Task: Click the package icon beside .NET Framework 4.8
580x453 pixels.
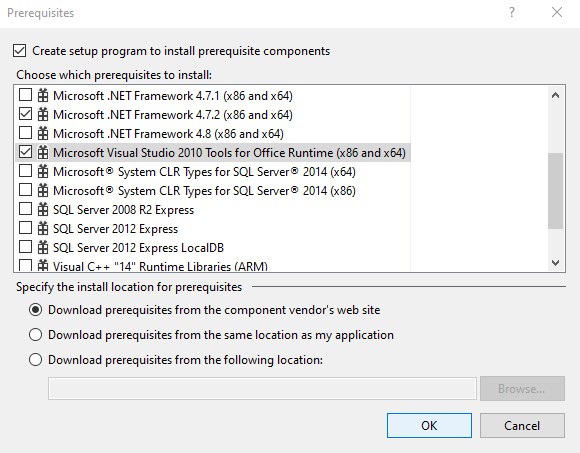Action: click(43, 133)
